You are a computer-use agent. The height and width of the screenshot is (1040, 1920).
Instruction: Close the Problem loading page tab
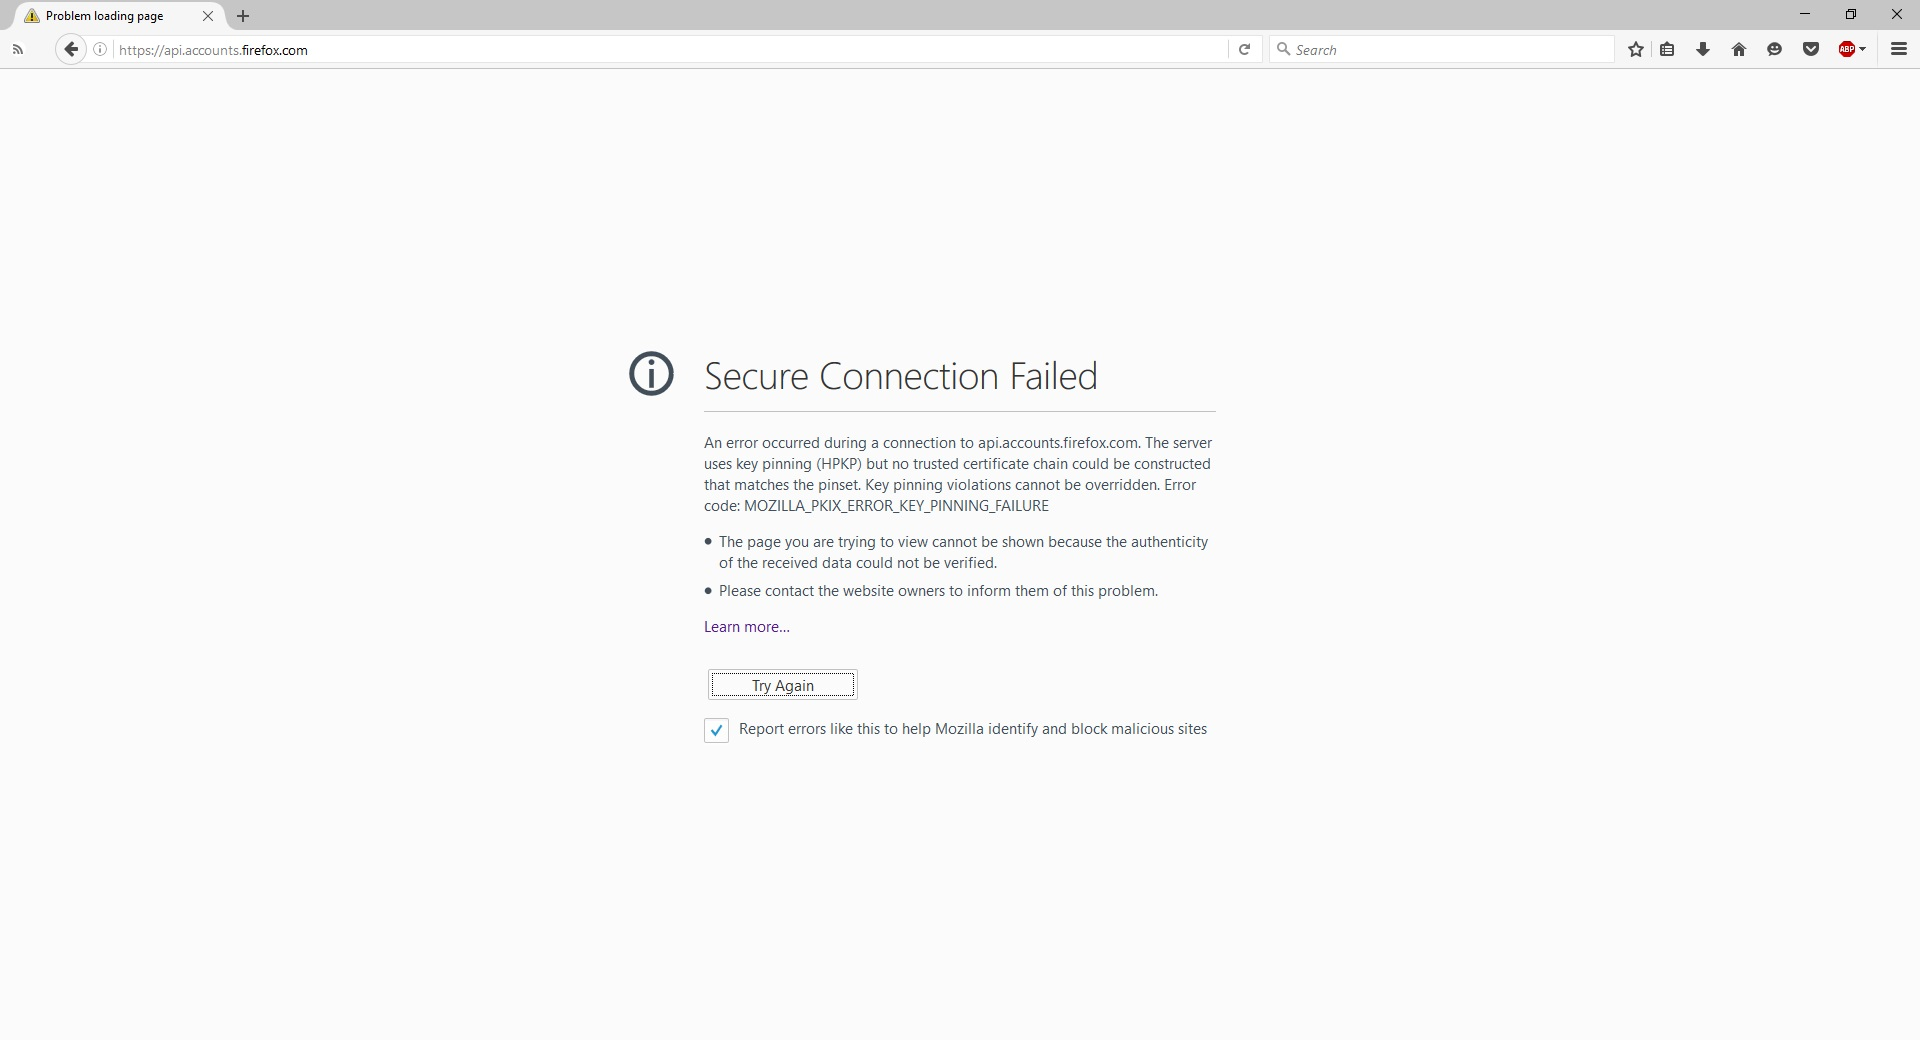(x=208, y=16)
